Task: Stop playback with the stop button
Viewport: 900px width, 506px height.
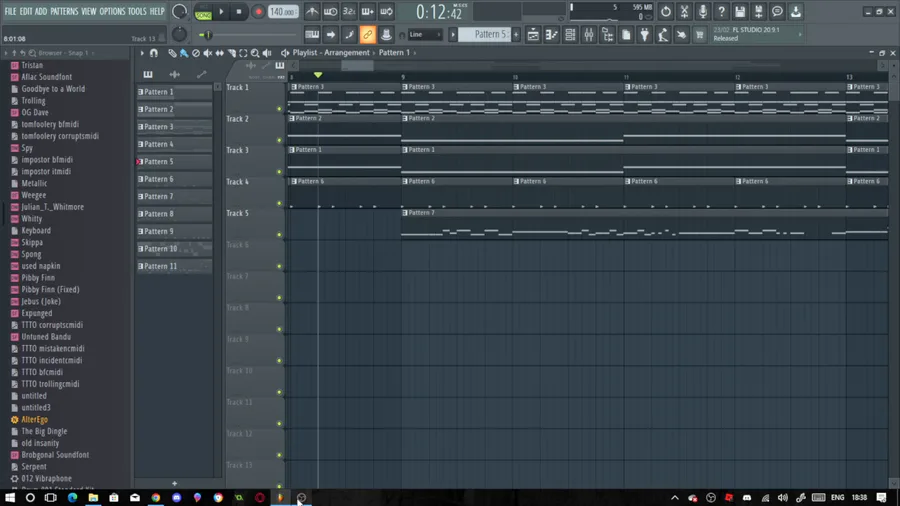Action: (x=239, y=11)
